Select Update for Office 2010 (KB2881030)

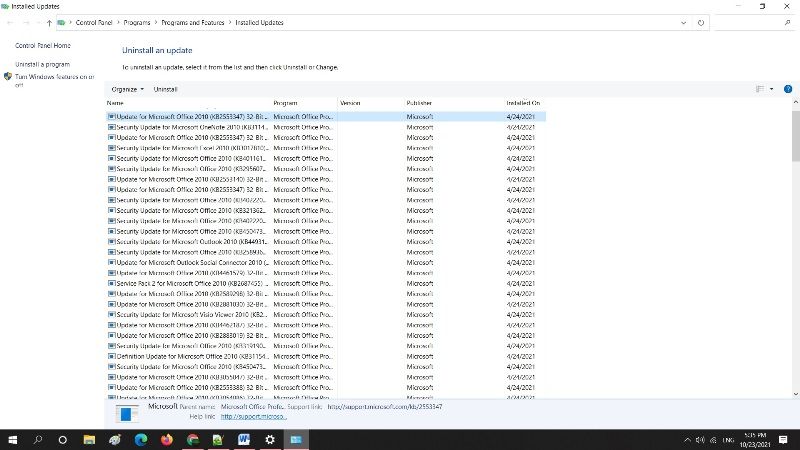pyautogui.click(x=326, y=305)
